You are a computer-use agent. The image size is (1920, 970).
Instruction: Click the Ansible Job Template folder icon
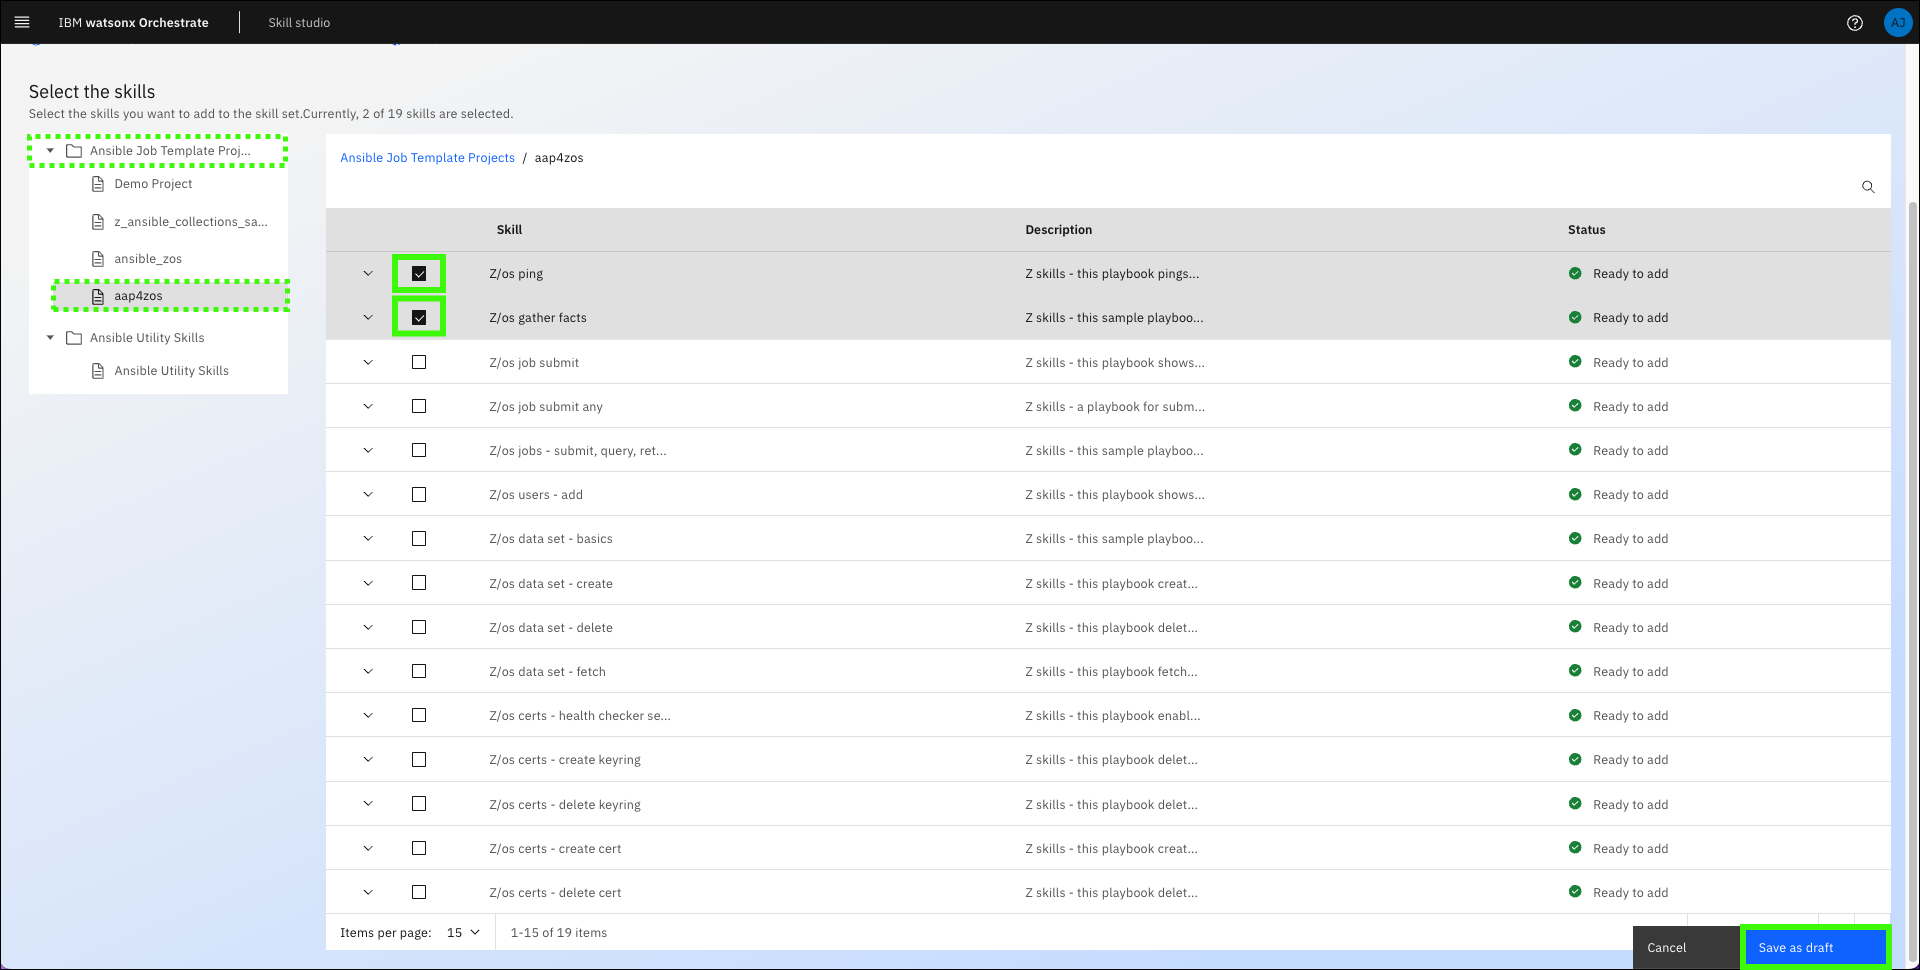click(74, 151)
